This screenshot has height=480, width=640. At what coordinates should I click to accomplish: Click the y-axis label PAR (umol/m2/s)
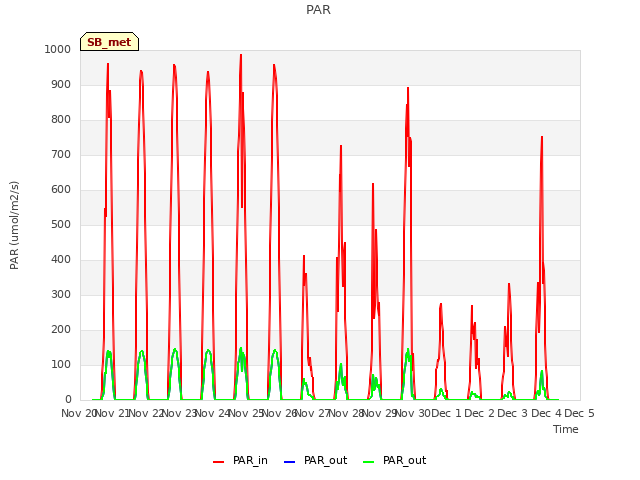[14, 225]
